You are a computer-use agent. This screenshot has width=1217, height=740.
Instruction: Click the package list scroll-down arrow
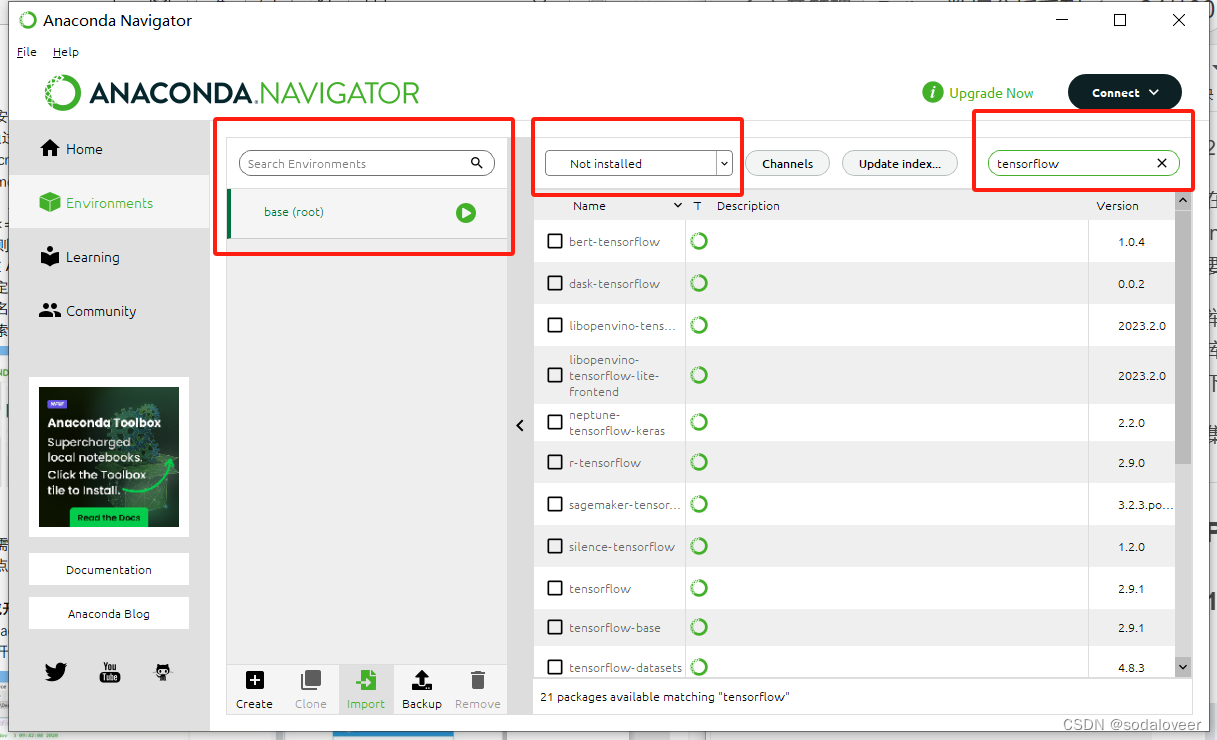click(1183, 666)
